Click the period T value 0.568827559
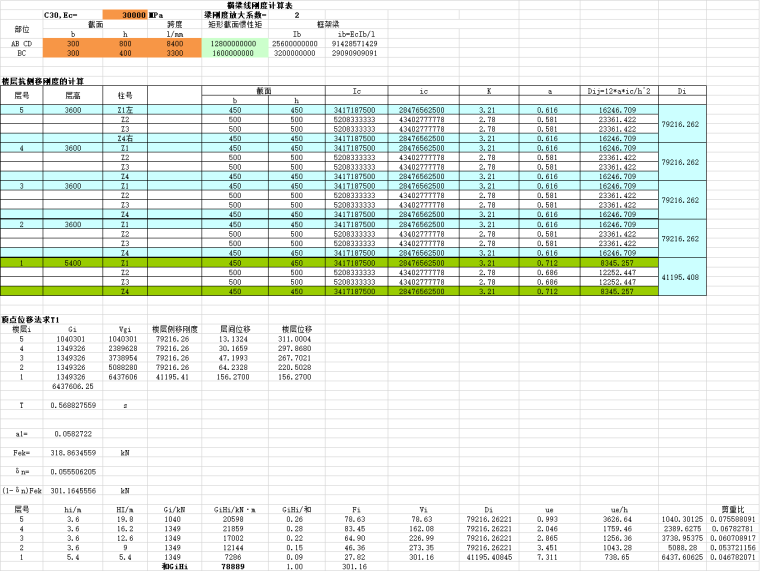Screen dimensions: 760x571 [73, 406]
